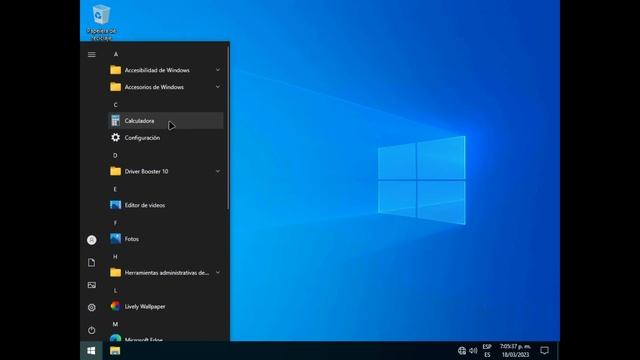Screen dimensions: 640x360
Task: Select the letter L group header
Action: pos(115,291)
